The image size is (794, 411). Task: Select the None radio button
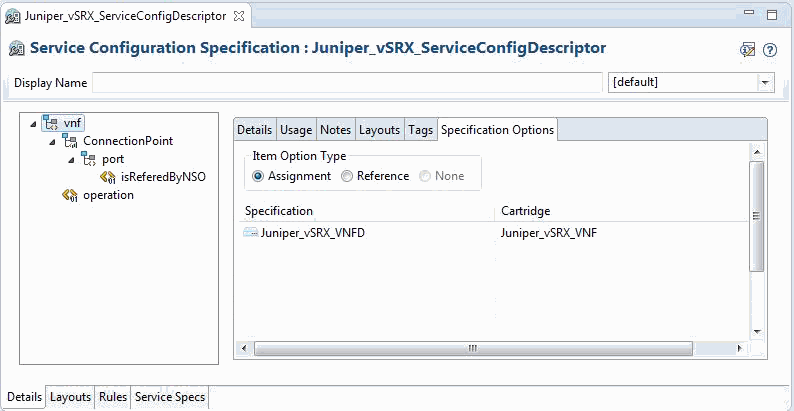(x=424, y=176)
